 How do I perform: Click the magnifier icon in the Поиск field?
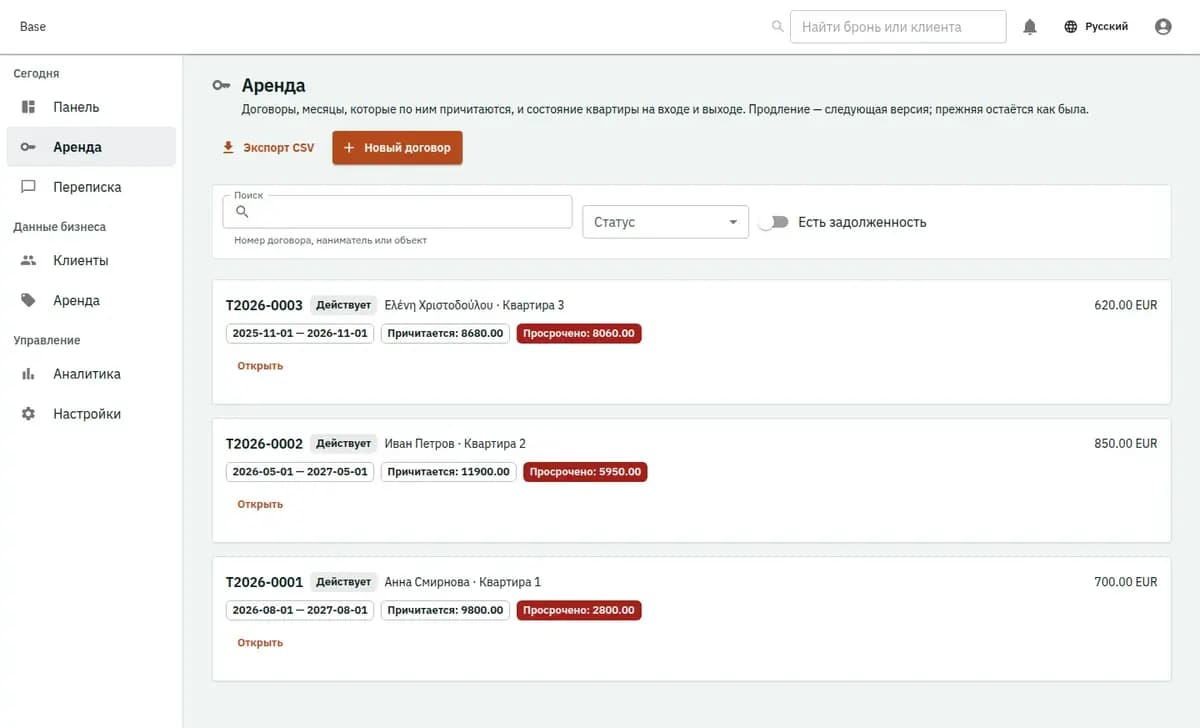pyautogui.click(x=242, y=212)
